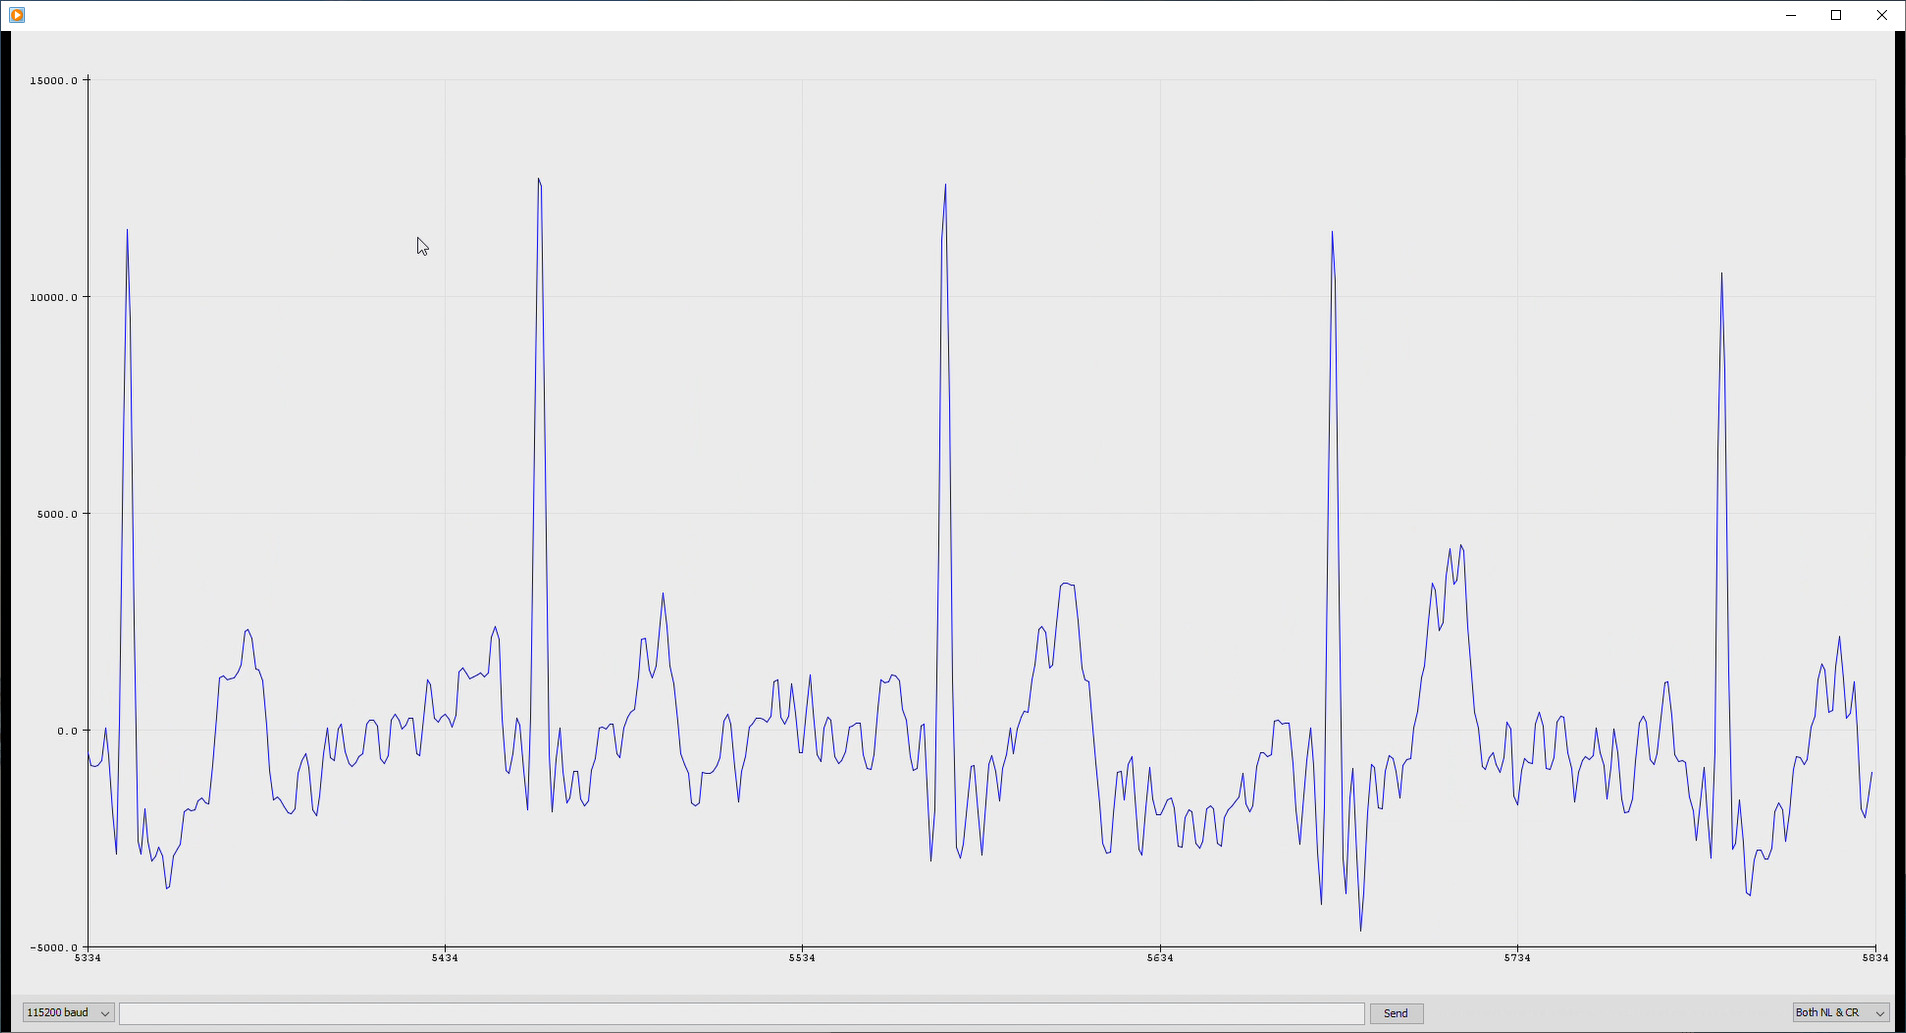
Task: Select the serial message input field
Action: pos(743,1012)
